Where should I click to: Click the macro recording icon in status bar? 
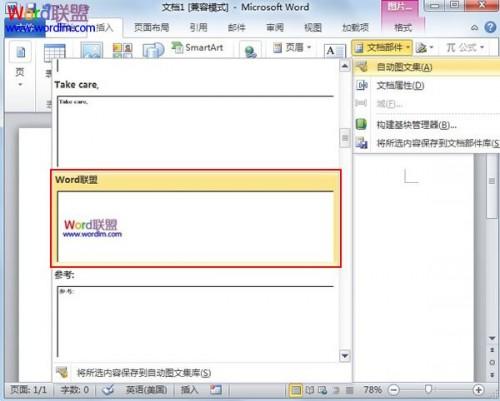pyautogui.click(x=216, y=389)
